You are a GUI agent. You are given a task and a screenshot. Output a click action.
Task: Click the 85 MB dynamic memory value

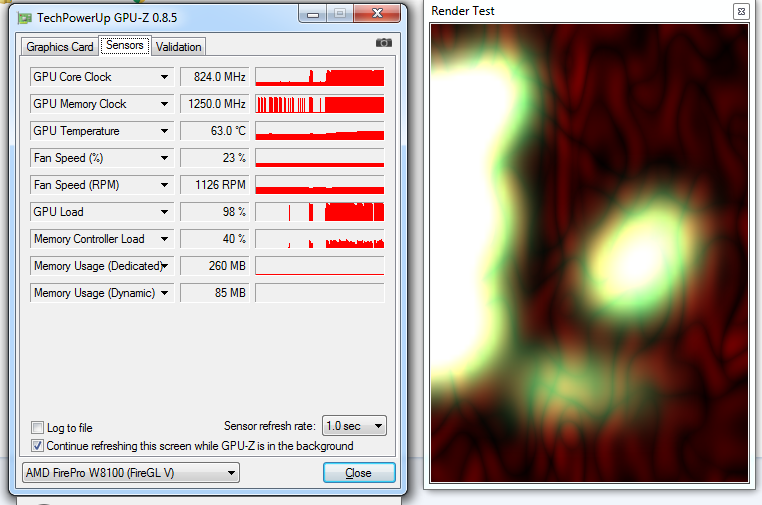[x=214, y=293]
